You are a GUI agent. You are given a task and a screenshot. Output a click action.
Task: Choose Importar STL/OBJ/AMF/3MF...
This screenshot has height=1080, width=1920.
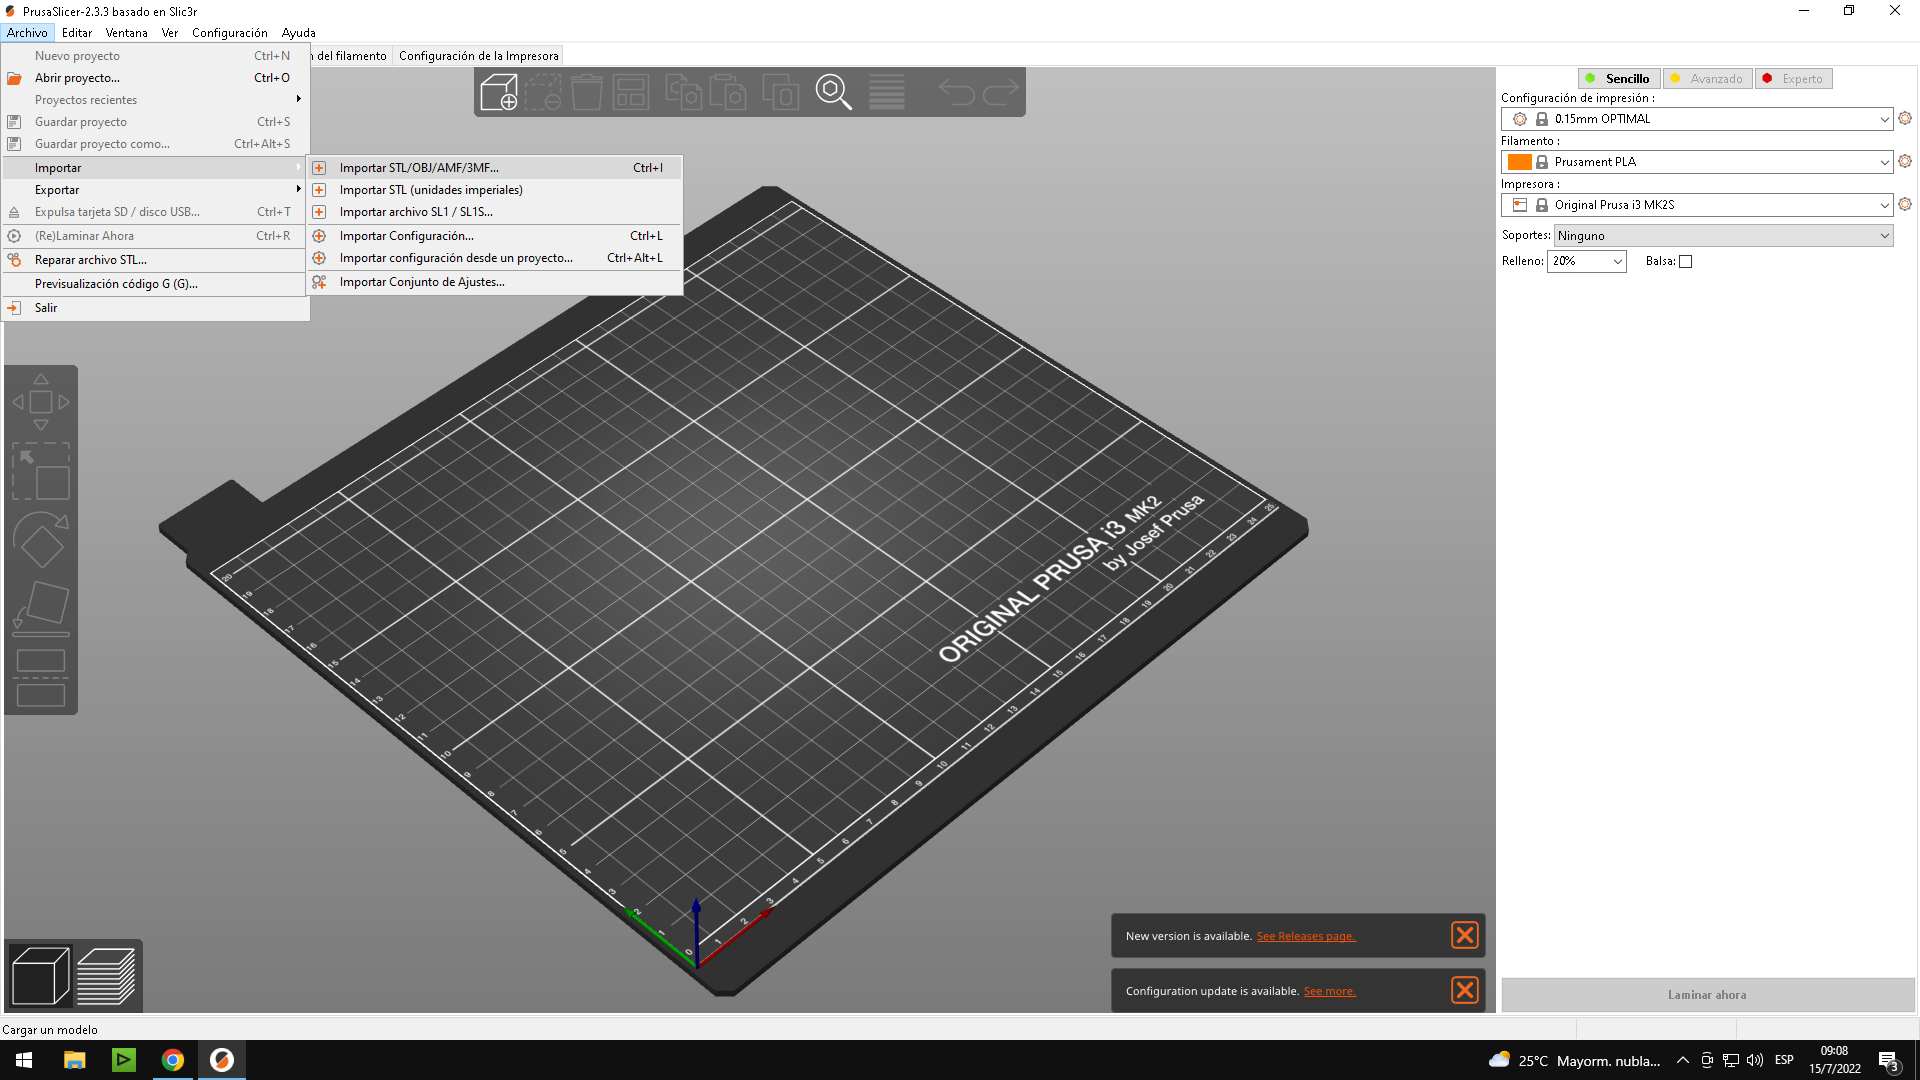(495, 168)
